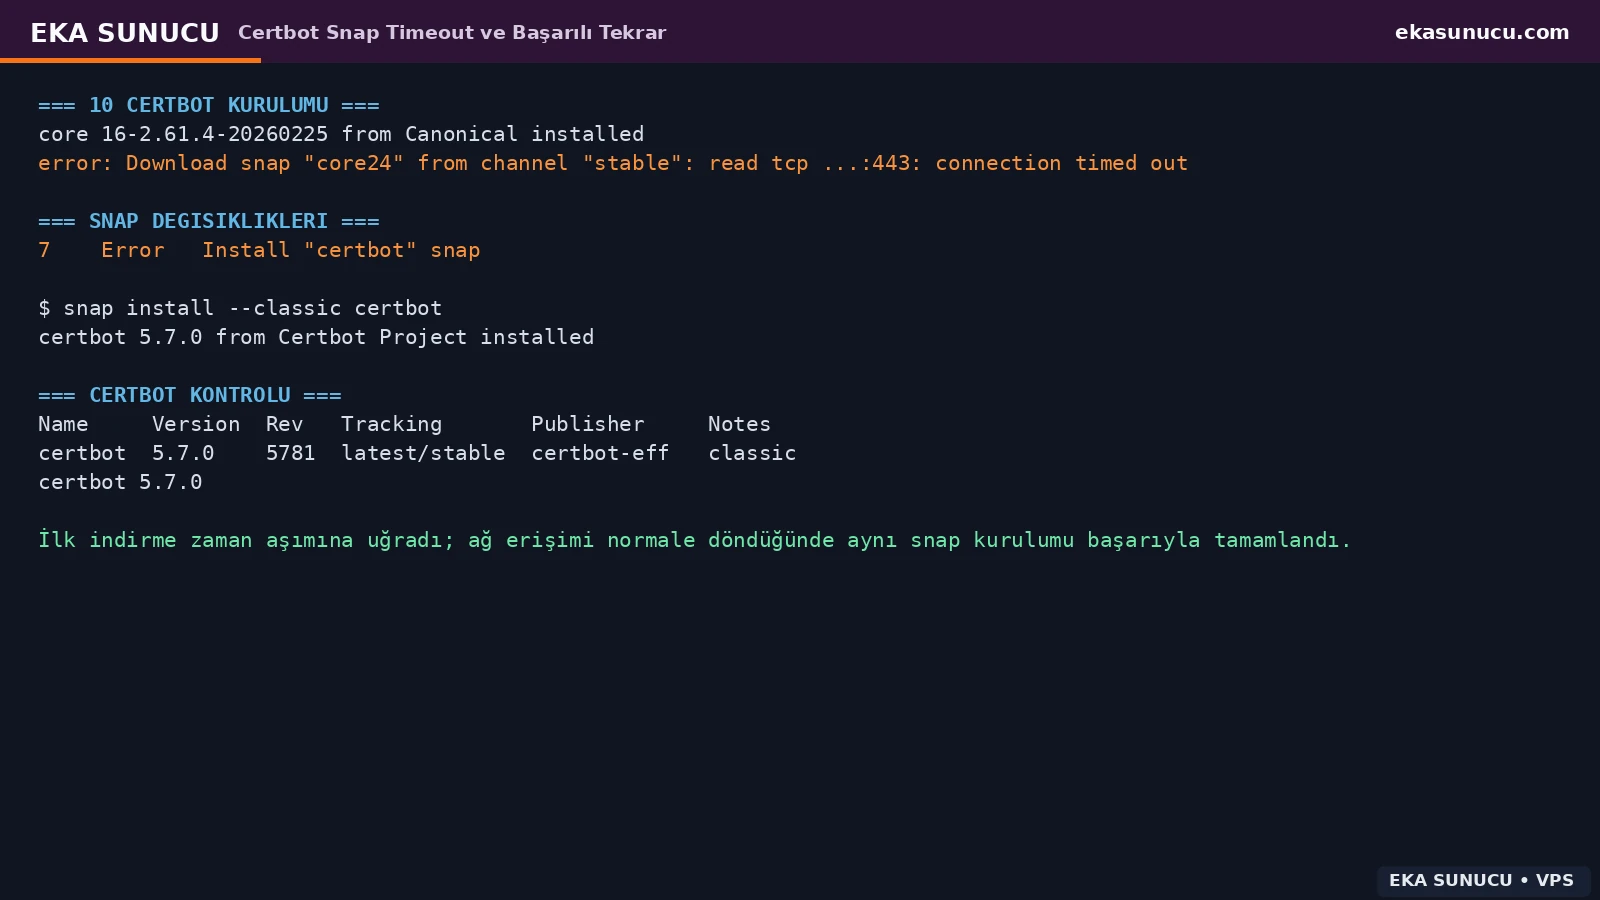Image resolution: width=1600 pixels, height=900 pixels.
Task: Click the EKA SUNUCU logo title
Action: pos(125,33)
